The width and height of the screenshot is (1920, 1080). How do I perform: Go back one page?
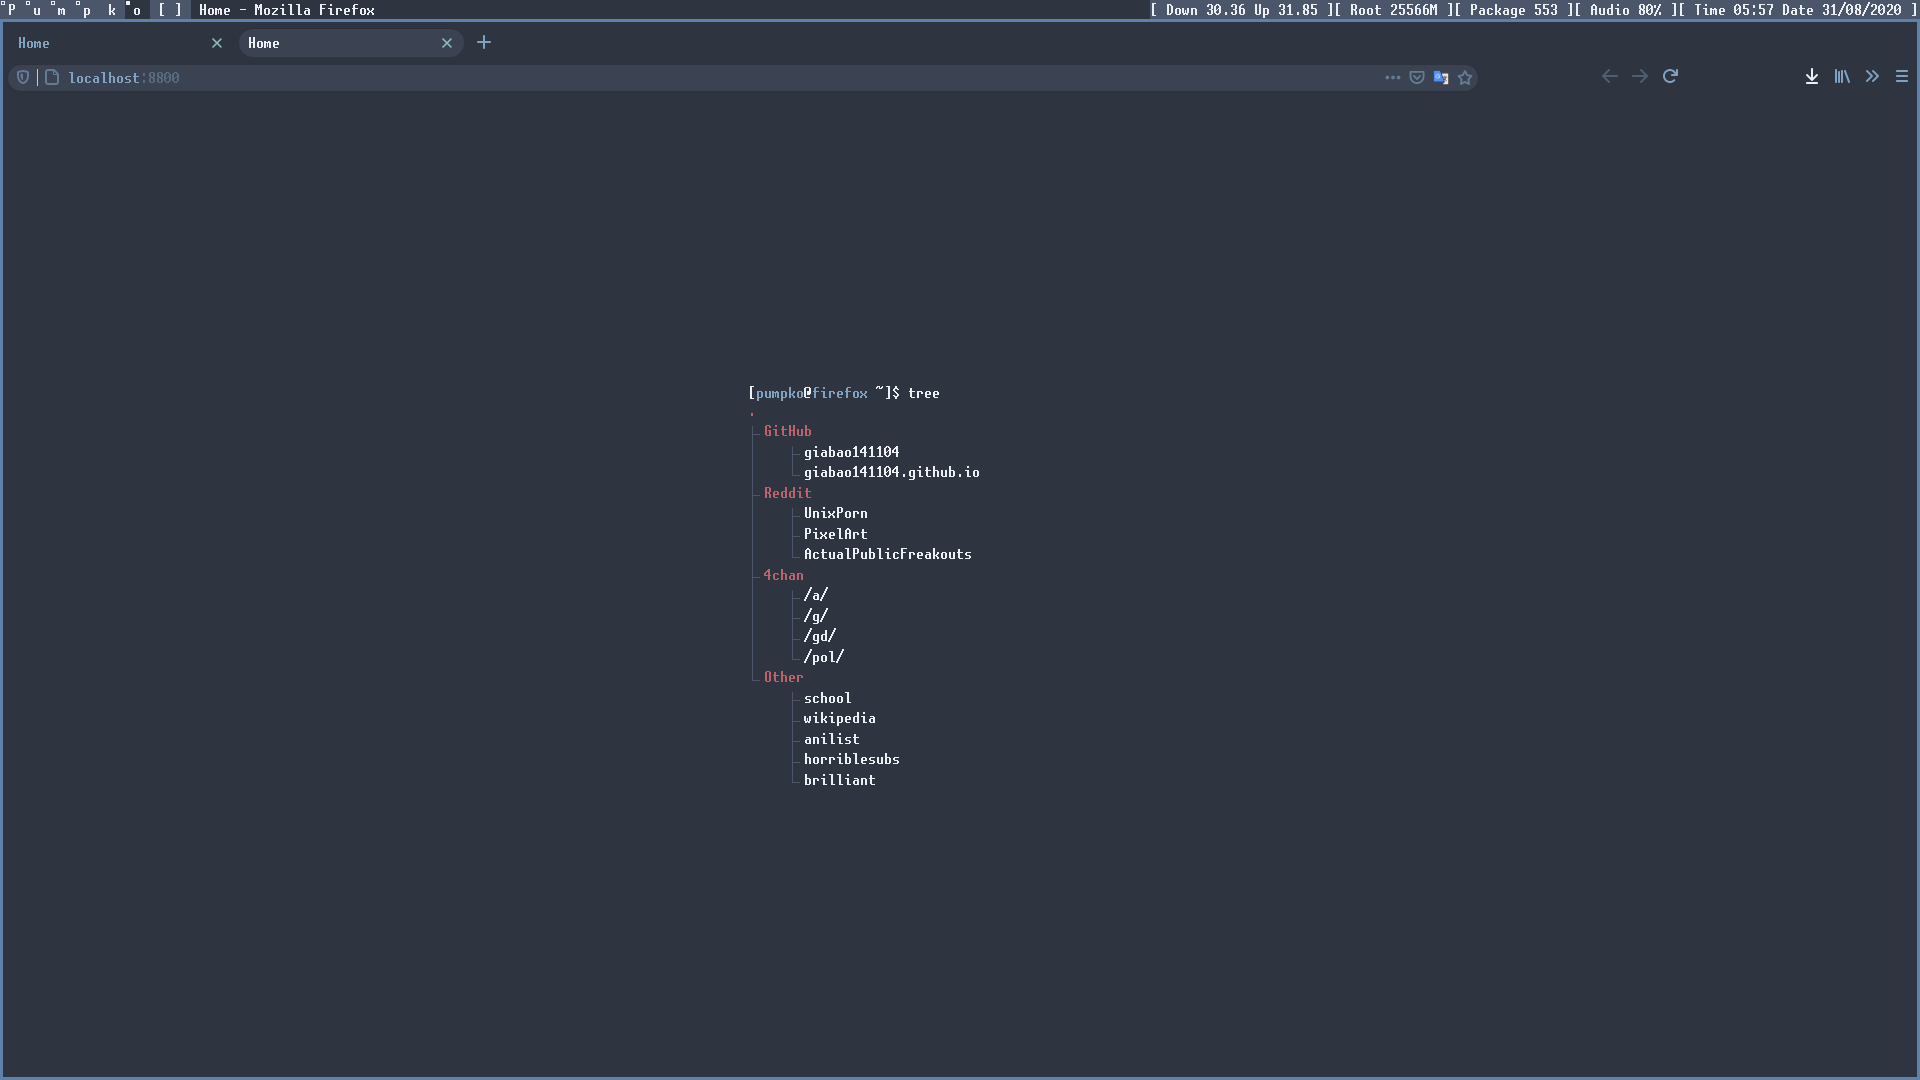pyautogui.click(x=1609, y=76)
